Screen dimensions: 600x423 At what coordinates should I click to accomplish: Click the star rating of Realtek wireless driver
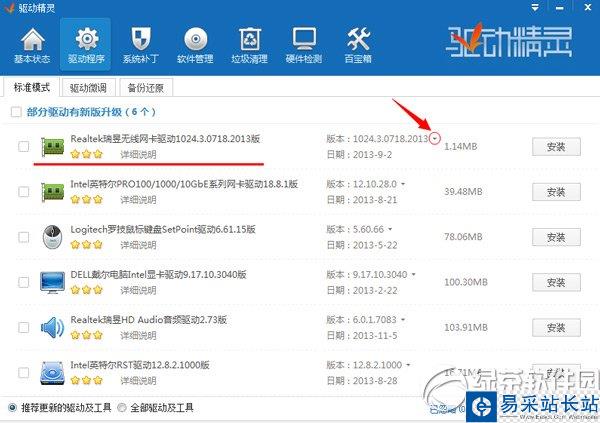point(87,154)
